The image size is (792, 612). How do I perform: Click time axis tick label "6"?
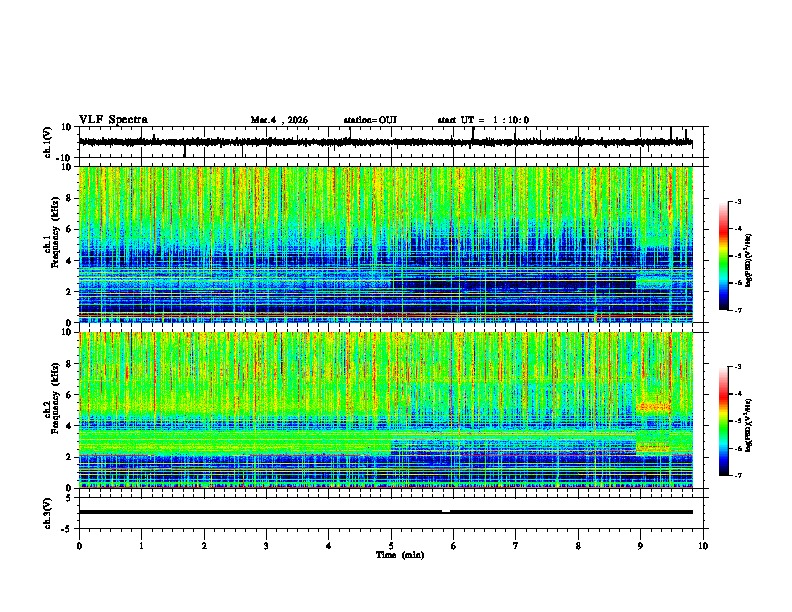453,546
